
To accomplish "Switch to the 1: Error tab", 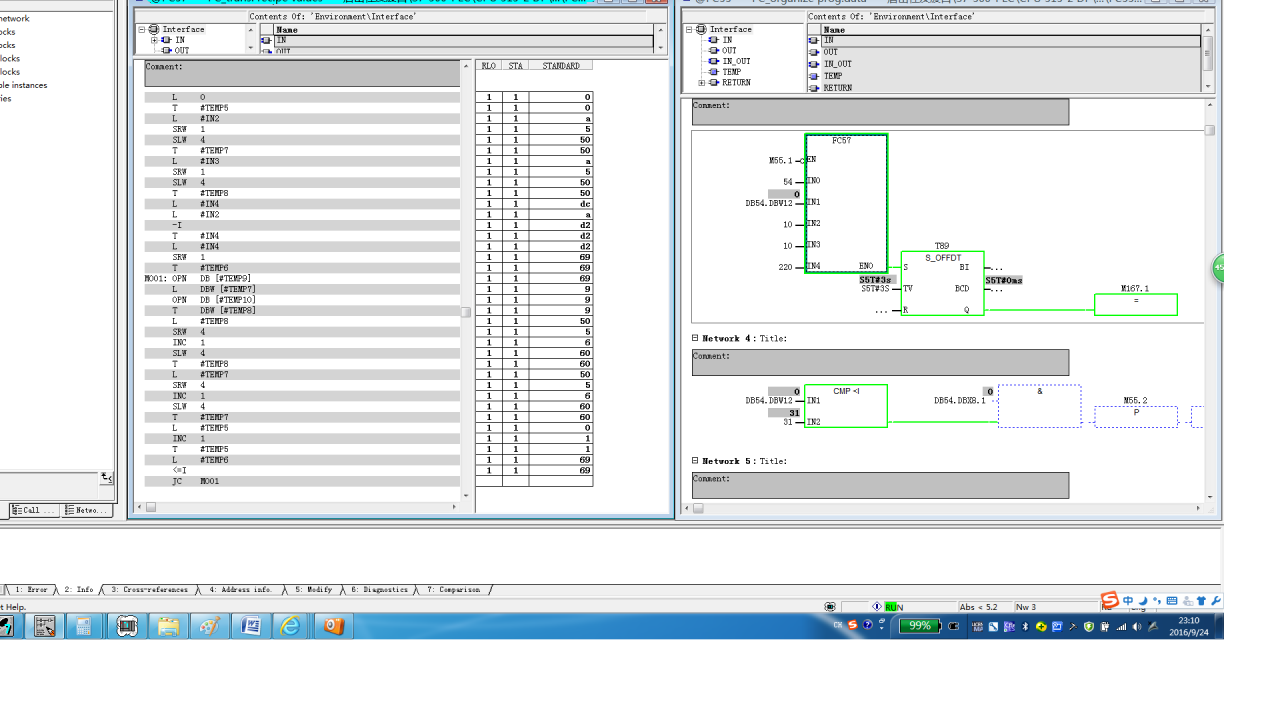I will point(30,590).
